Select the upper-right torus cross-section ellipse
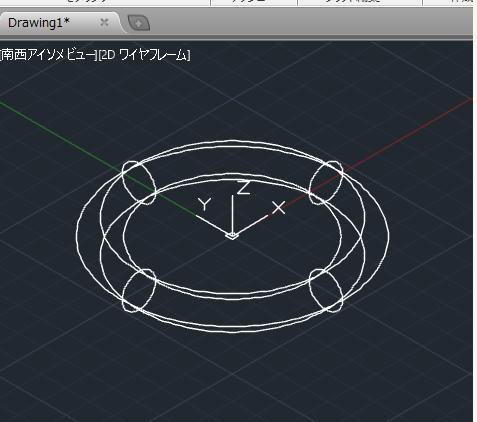 [326, 183]
